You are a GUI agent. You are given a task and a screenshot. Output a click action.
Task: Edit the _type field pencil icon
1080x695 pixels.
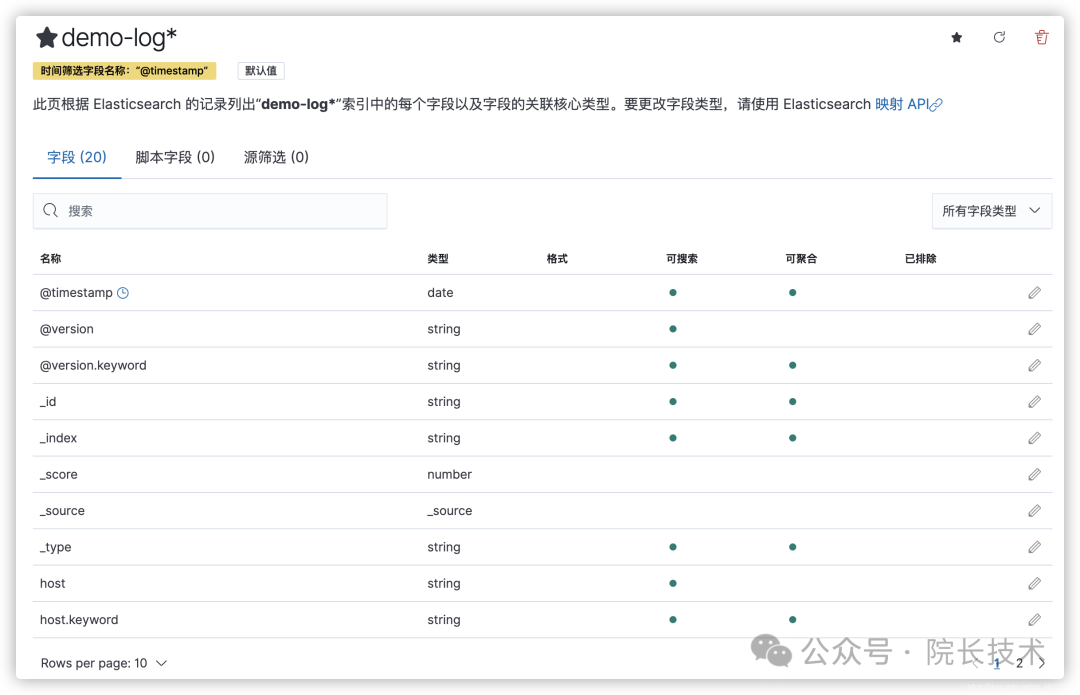coord(1035,547)
